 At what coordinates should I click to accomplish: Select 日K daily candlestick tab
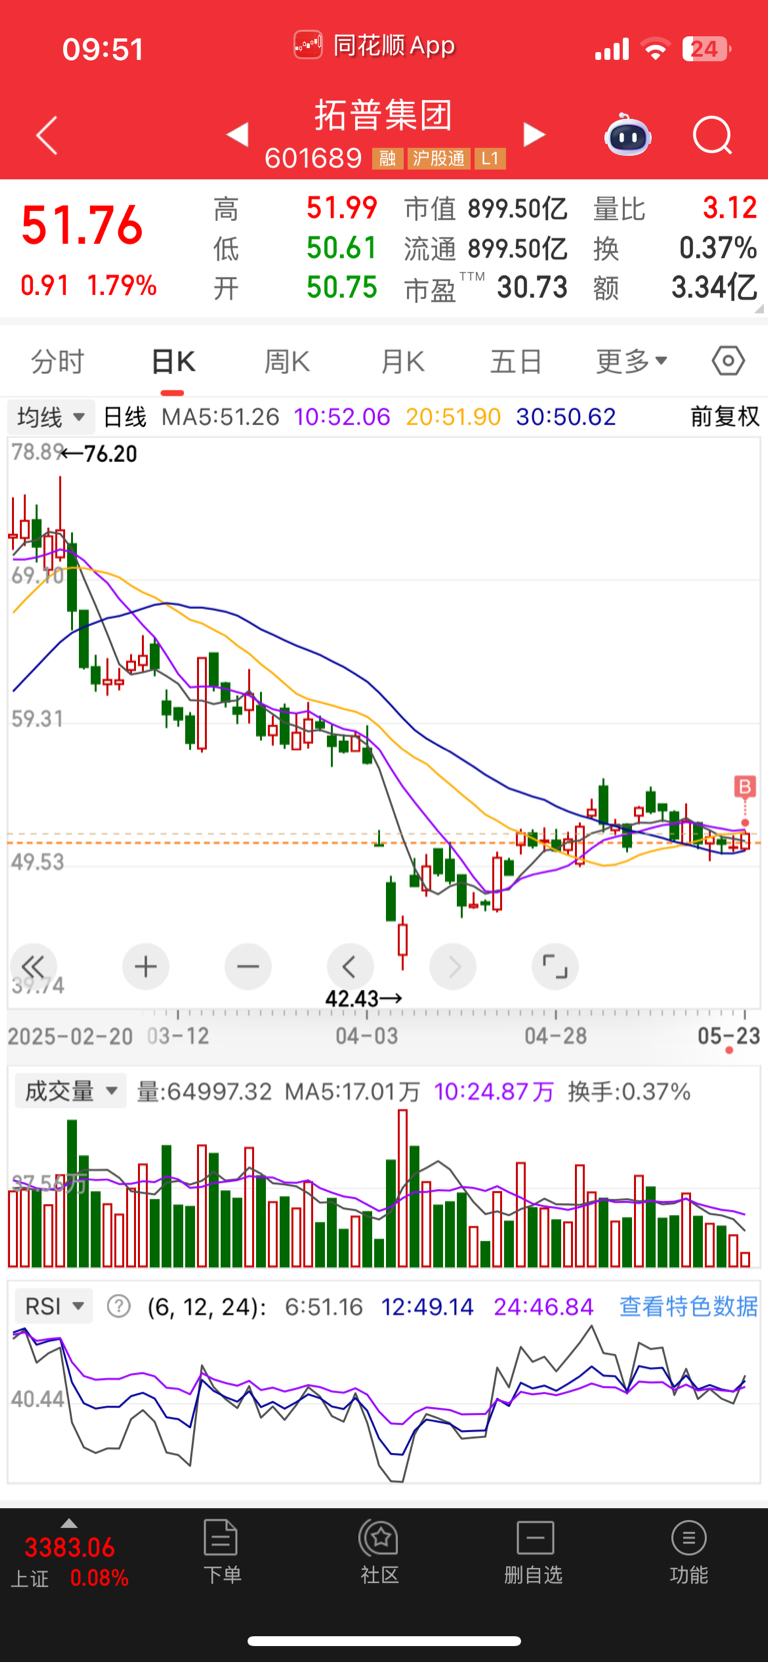click(173, 361)
